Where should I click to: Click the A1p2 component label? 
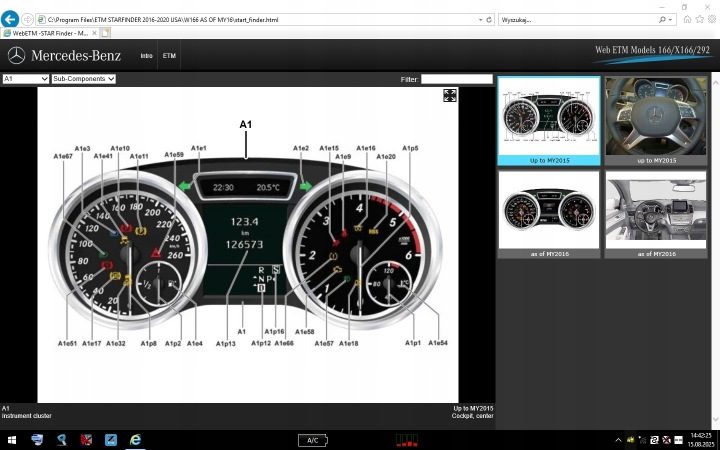click(173, 343)
